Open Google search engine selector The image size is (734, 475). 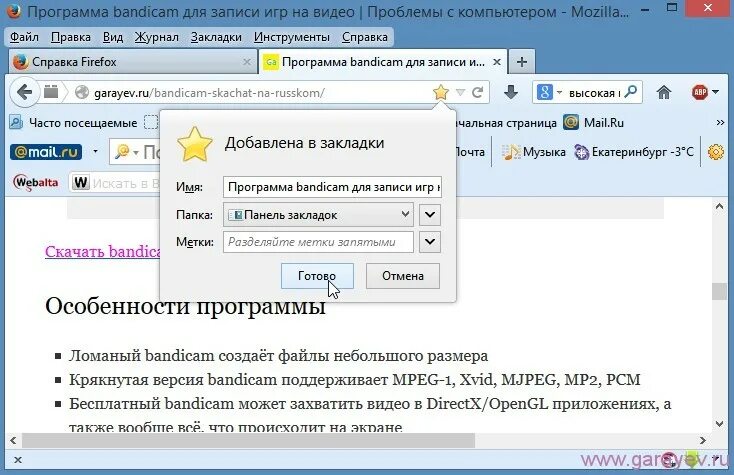549,92
